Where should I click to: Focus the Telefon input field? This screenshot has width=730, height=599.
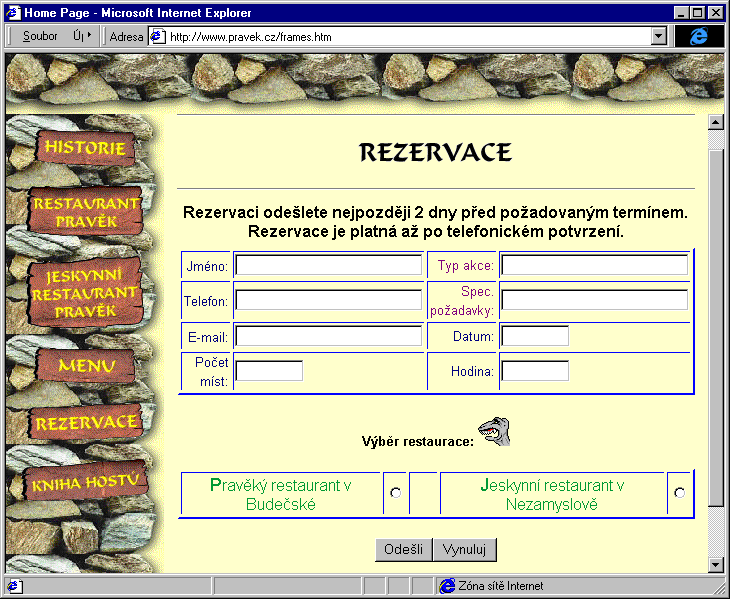(329, 300)
